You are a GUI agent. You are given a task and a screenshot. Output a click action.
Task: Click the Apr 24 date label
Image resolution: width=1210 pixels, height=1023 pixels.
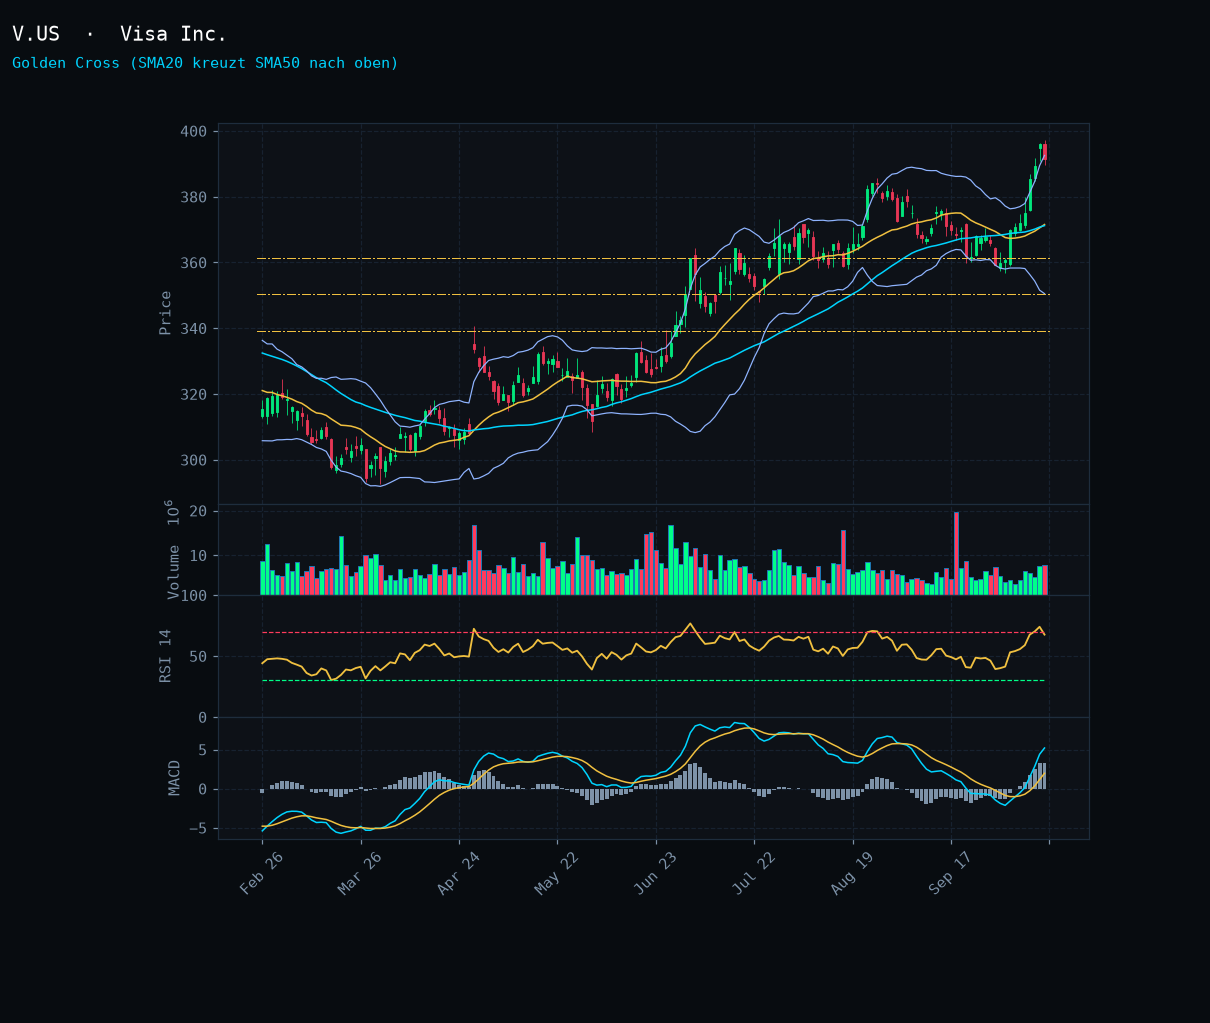458,873
